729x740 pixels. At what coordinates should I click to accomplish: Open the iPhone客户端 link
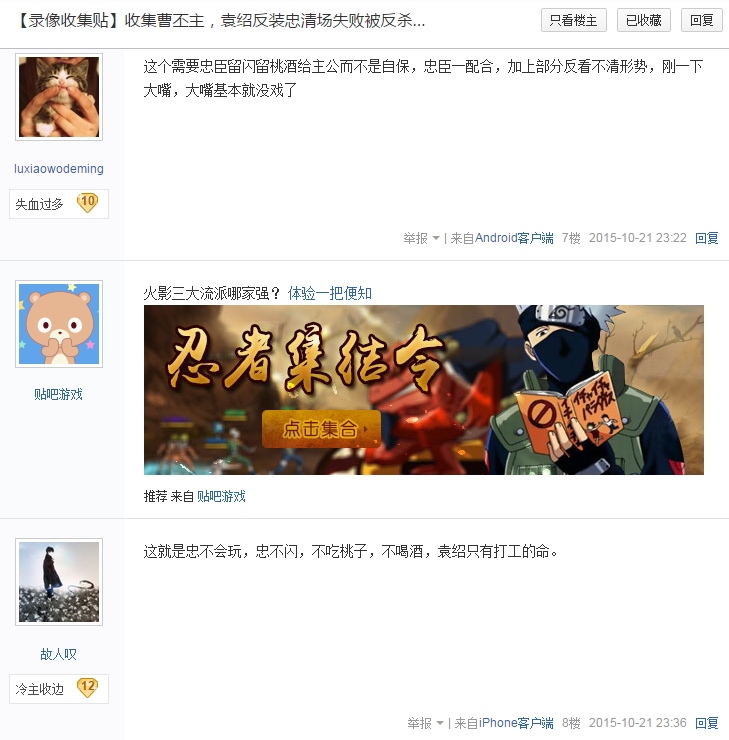(516, 723)
